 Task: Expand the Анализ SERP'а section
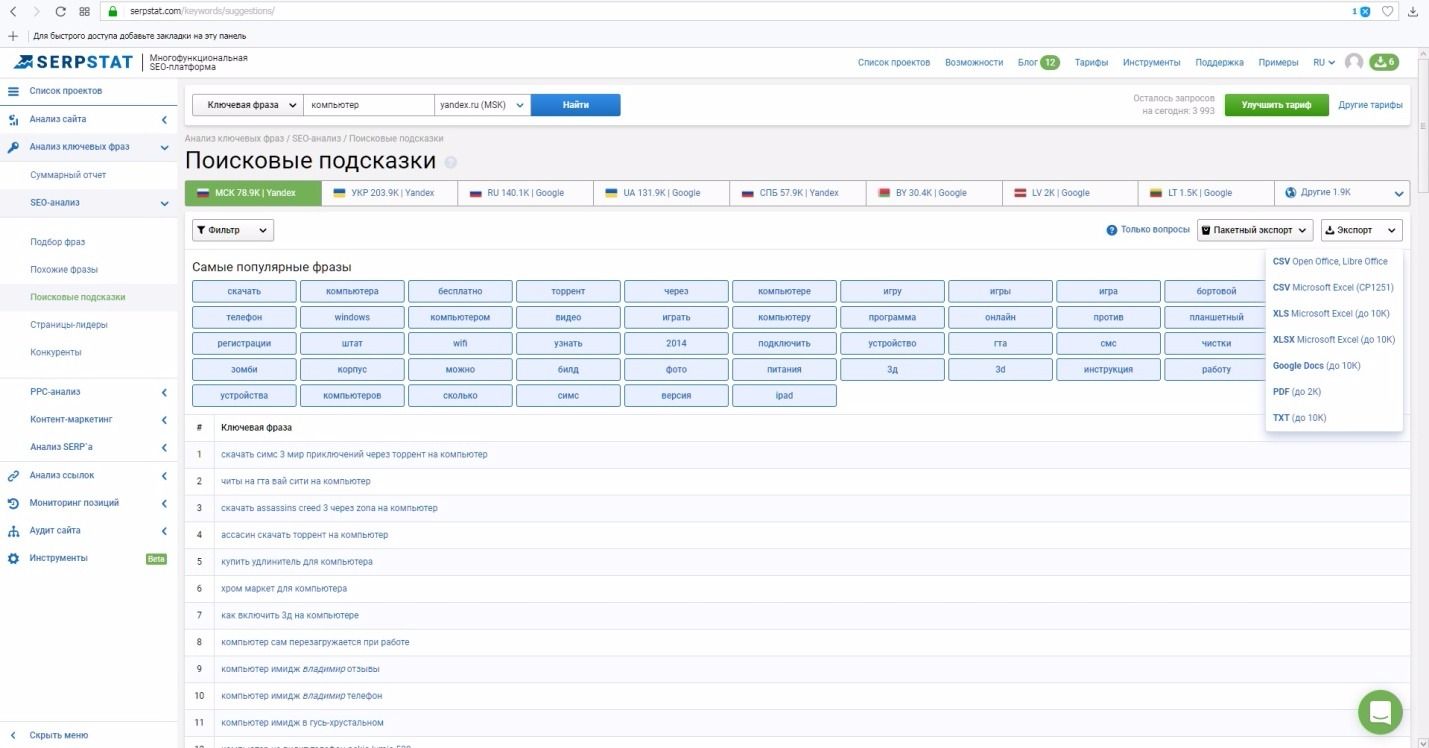164,447
